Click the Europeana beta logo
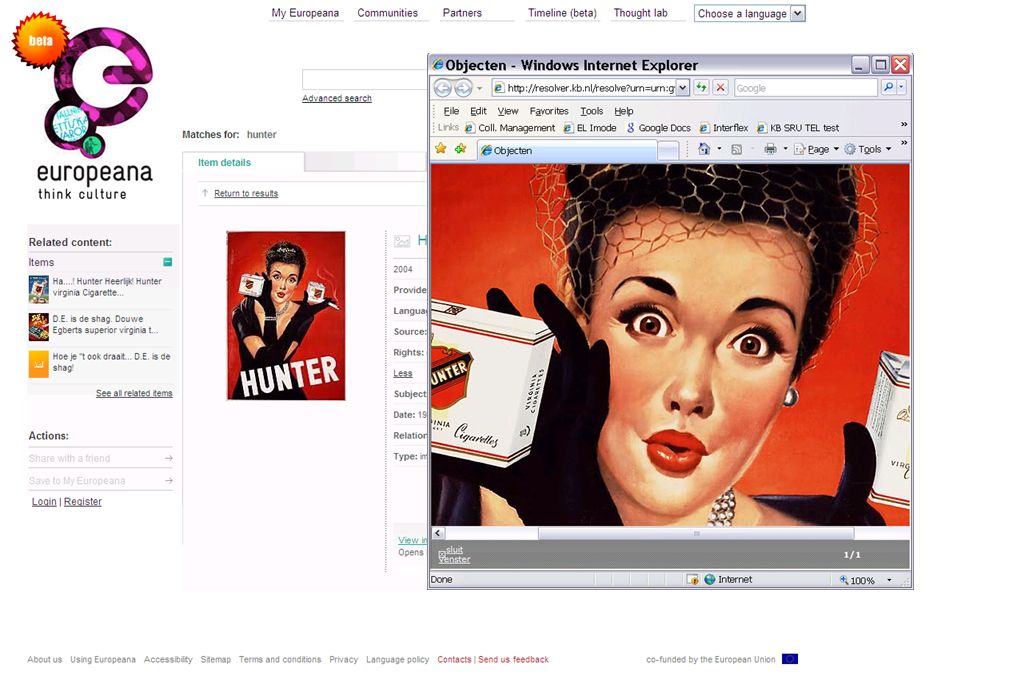1020x680 pixels. (x=85, y=107)
